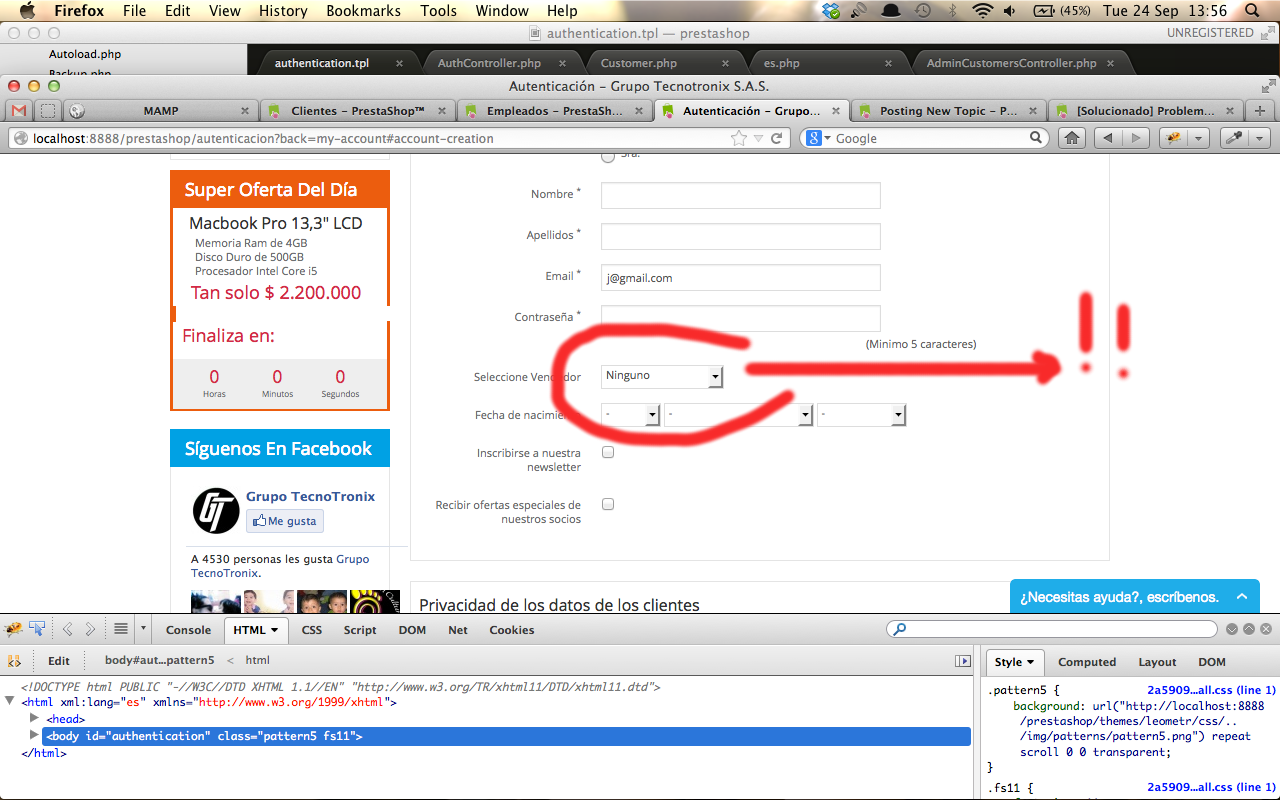Click the Wi-Fi icon in the menu bar
This screenshot has width=1280, height=800.
tap(983, 11)
